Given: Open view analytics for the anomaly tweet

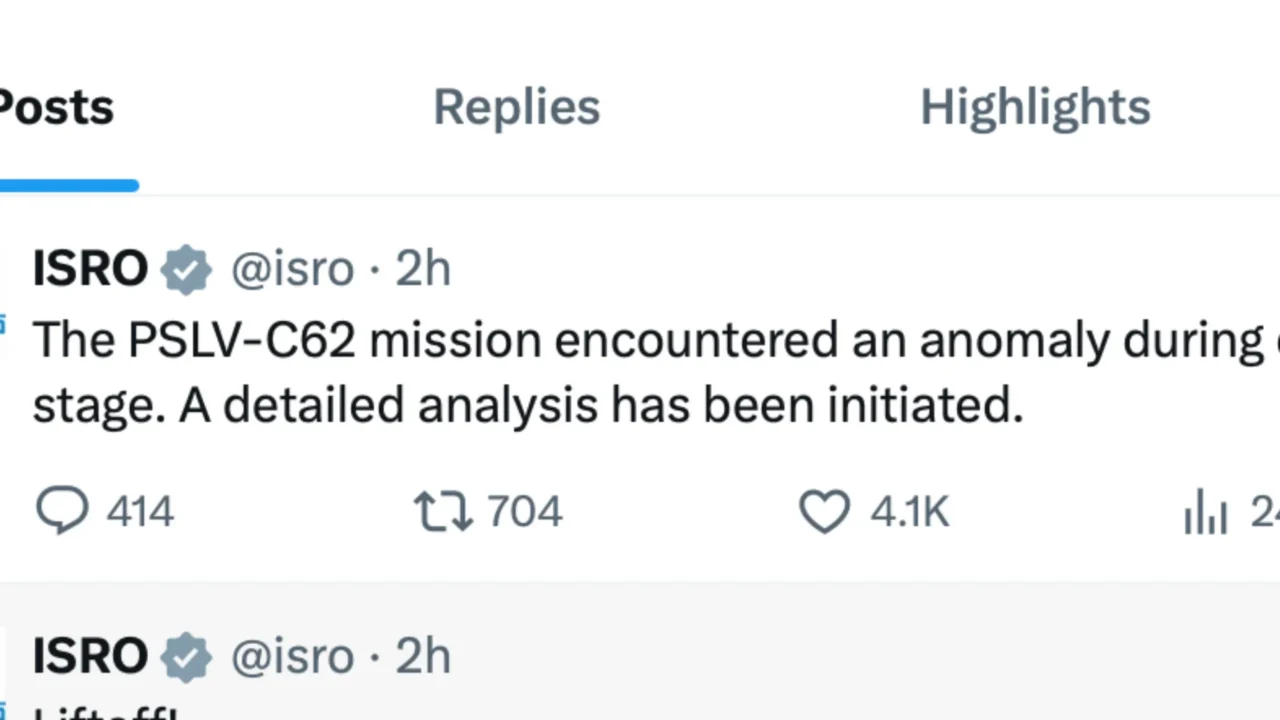Looking at the screenshot, I should [x=1205, y=511].
